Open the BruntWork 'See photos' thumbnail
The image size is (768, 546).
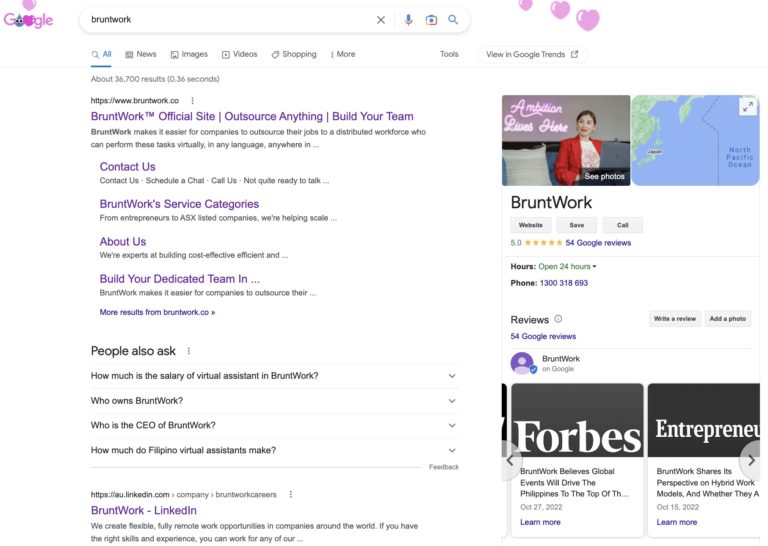[x=566, y=140]
